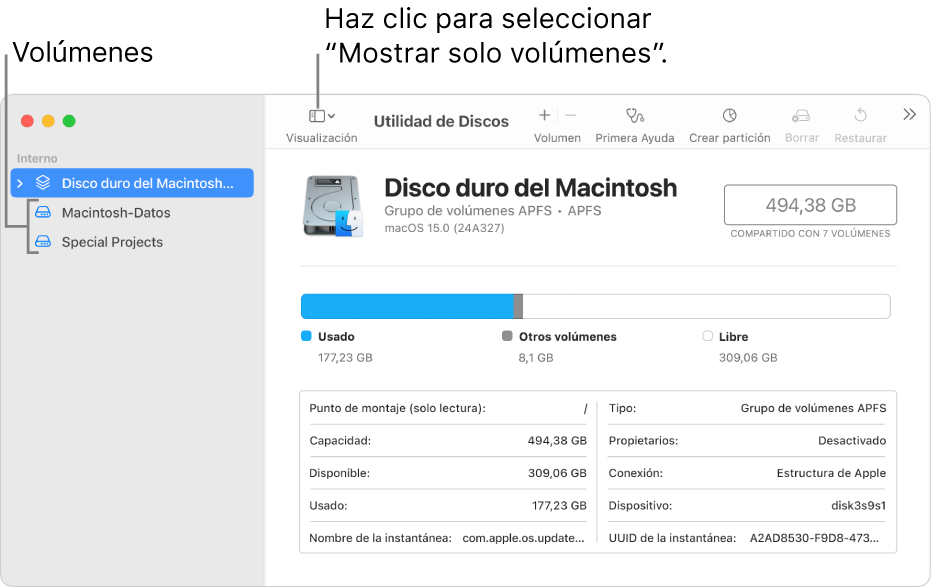Click com.apple.os.update snapshot name

[x=524, y=538]
